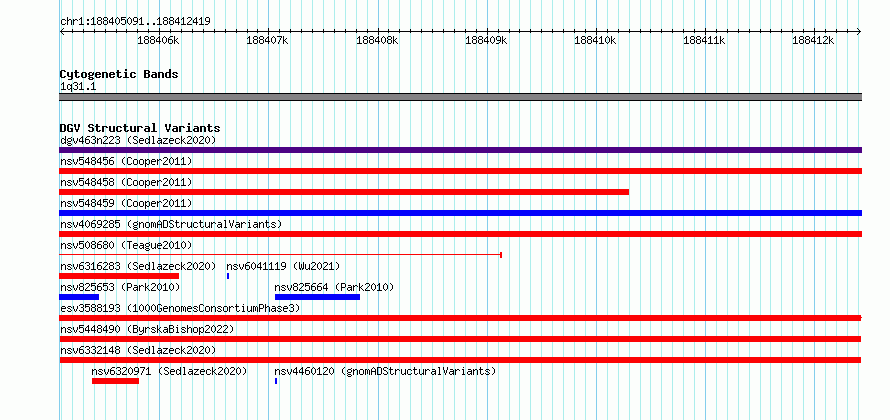Select the nsv6316283 (Sedlazeck2020) label

138,266
